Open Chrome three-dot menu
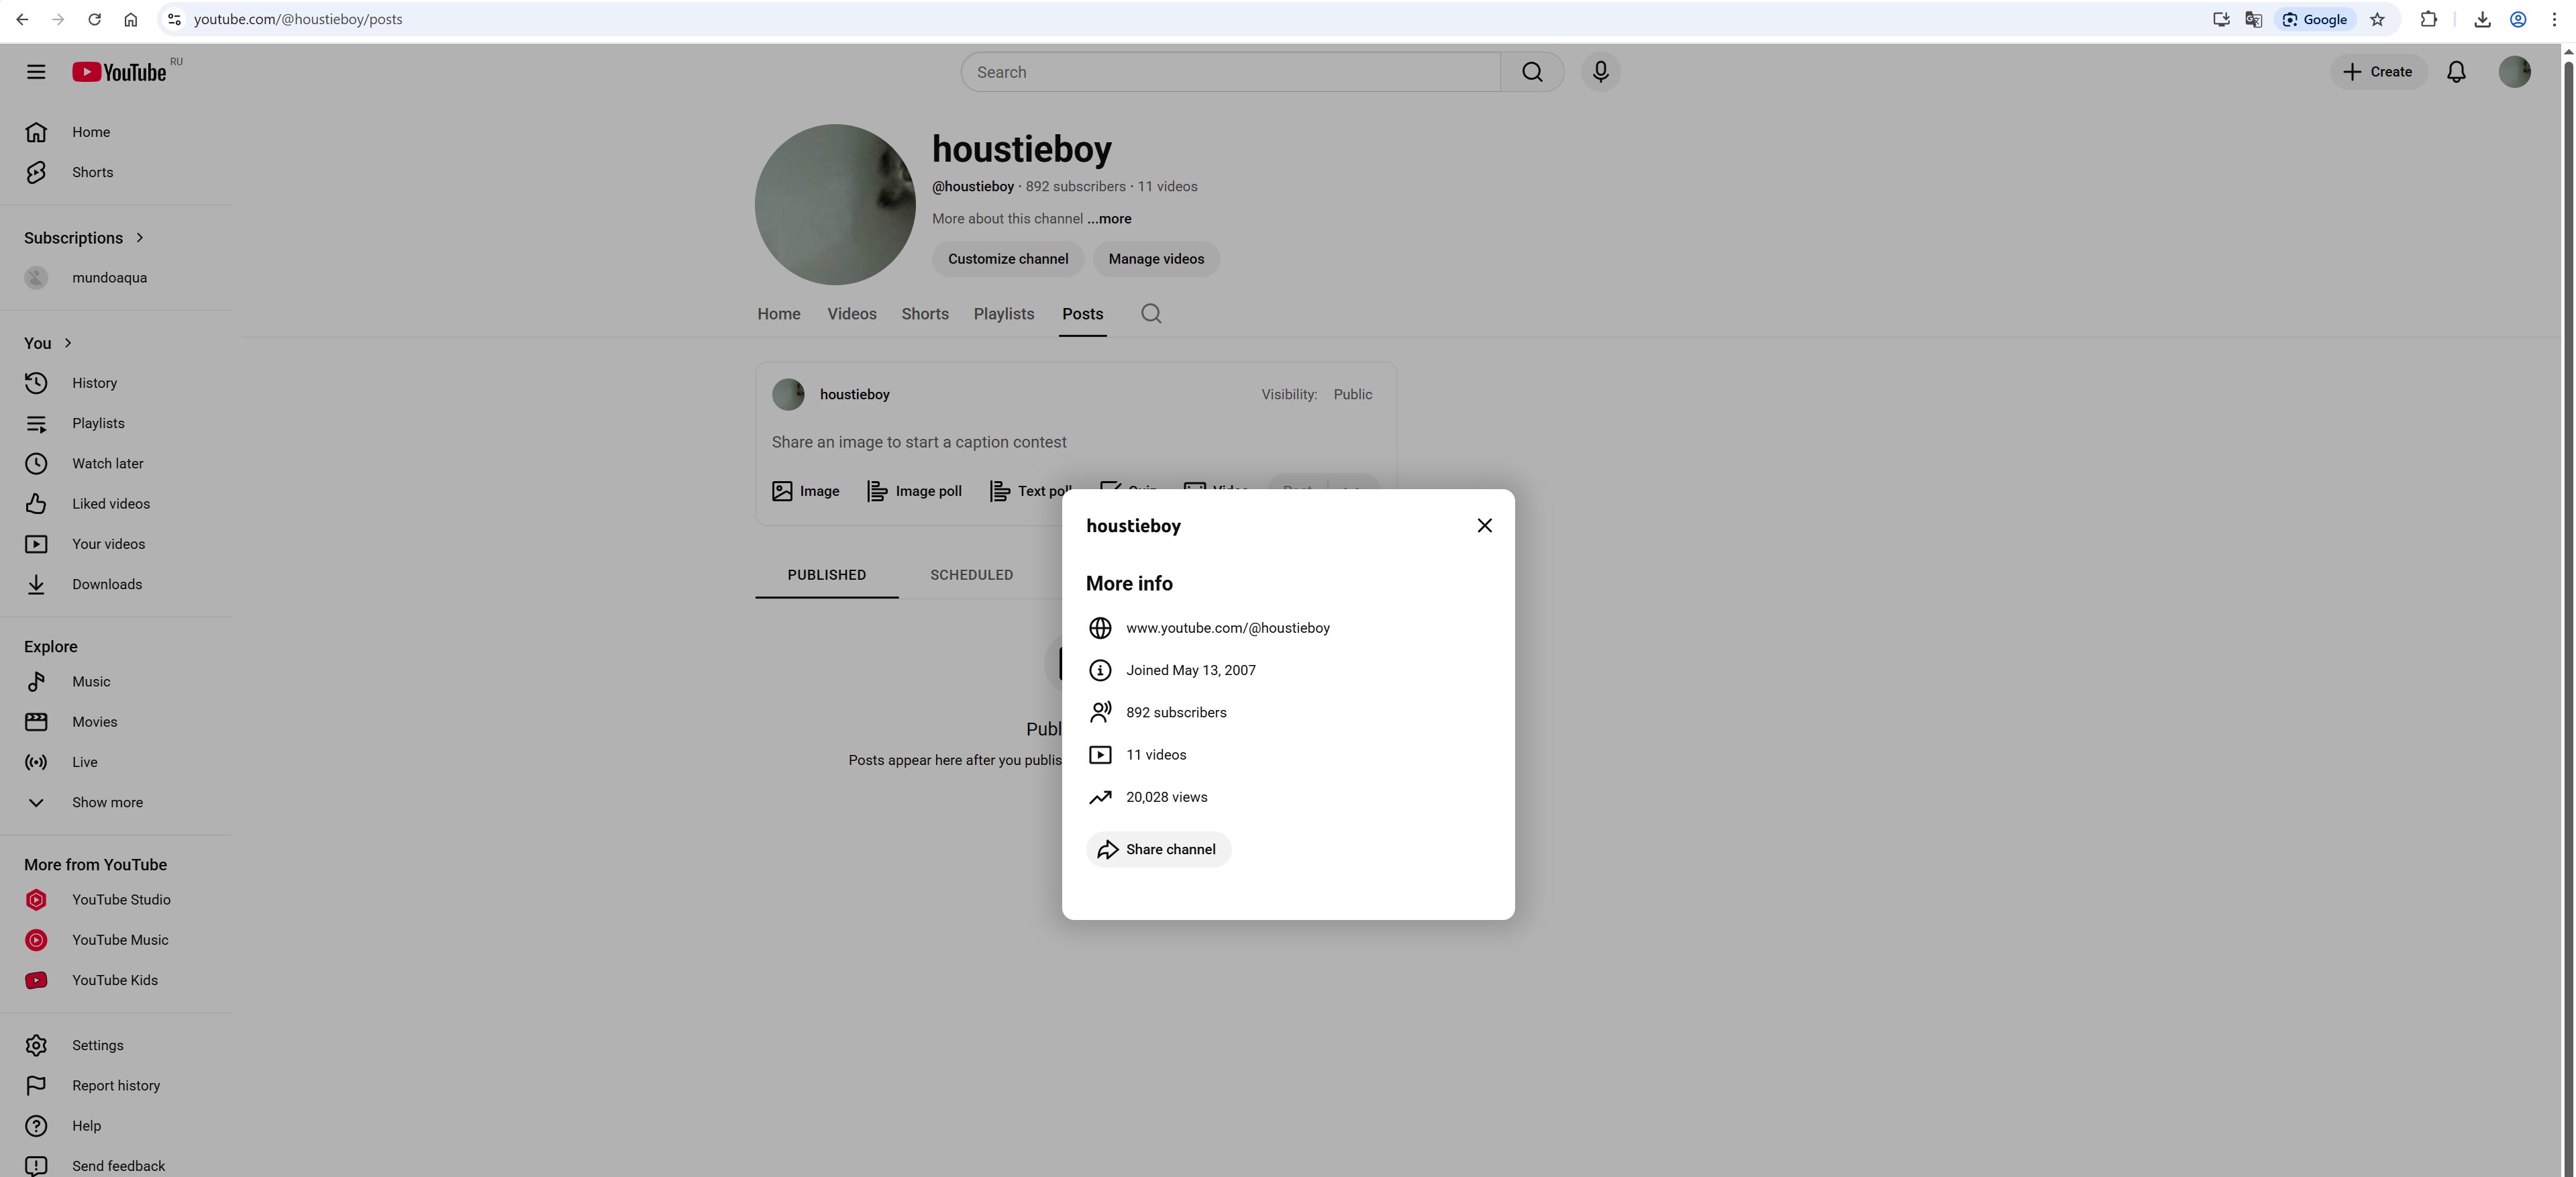This screenshot has height=1177, width=2576. [x=2554, y=19]
